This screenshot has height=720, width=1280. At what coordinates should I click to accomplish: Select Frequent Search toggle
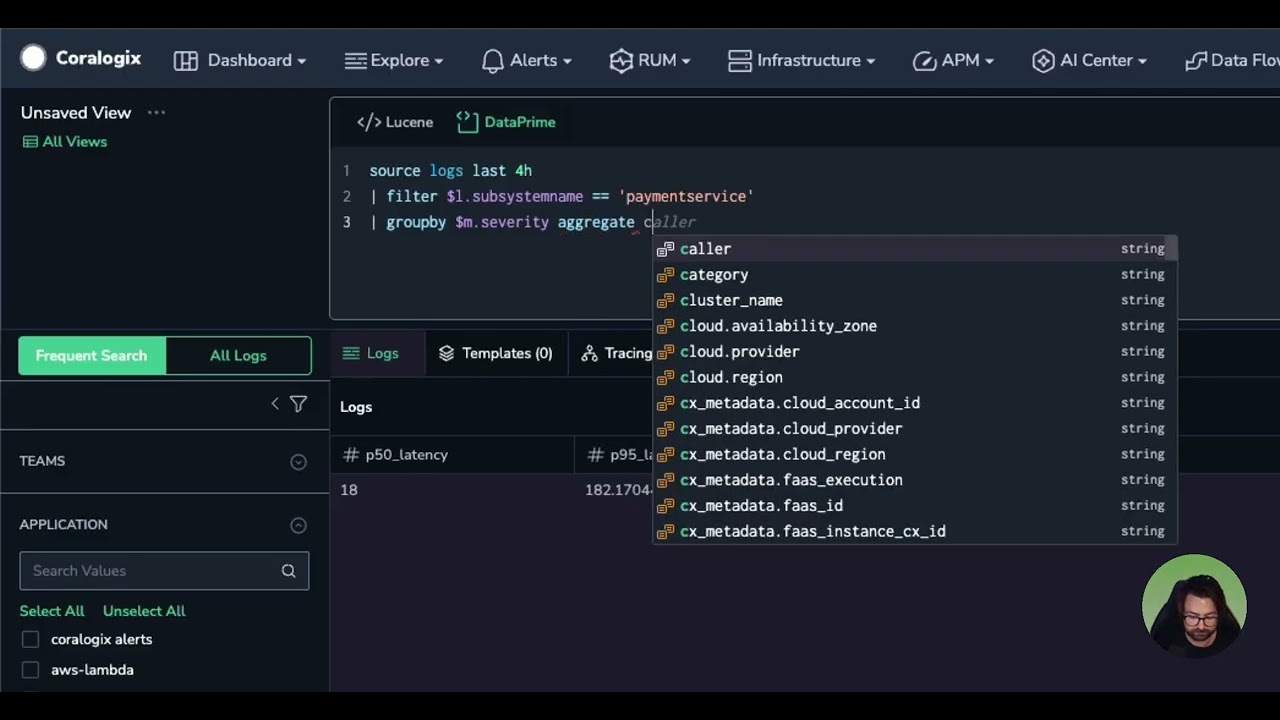[x=92, y=355]
